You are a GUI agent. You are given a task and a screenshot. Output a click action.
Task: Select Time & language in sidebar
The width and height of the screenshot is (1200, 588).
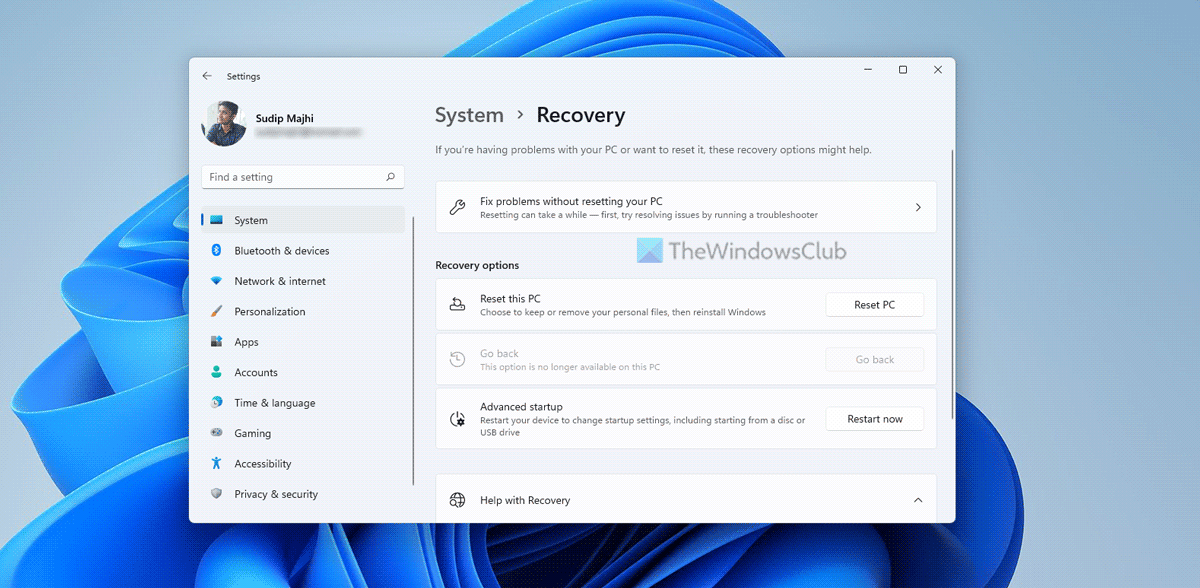click(274, 403)
